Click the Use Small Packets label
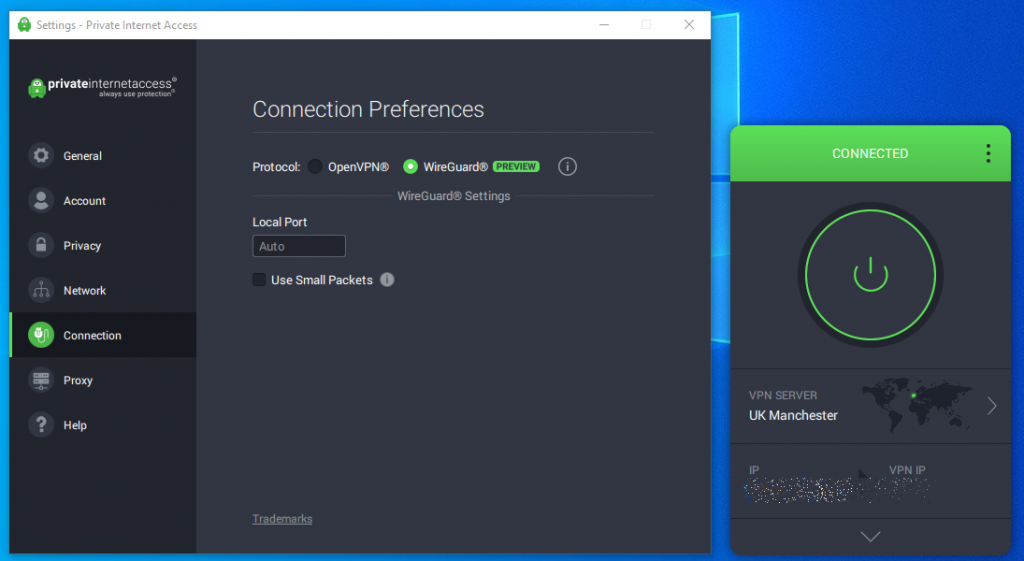Viewport: 1024px width, 561px height. [x=321, y=280]
